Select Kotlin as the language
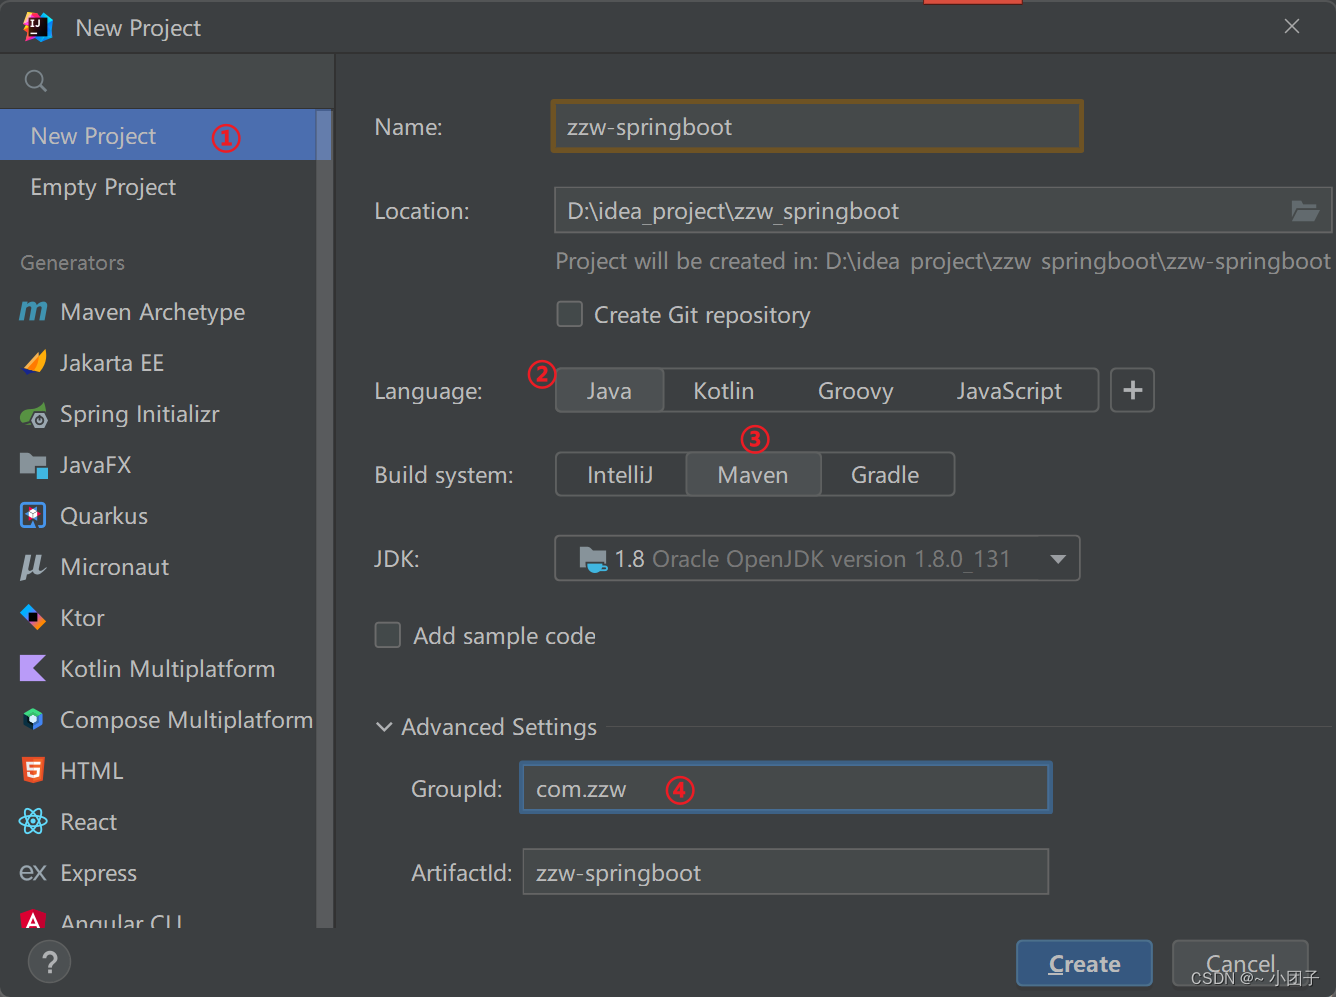This screenshot has width=1336, height=997. click(724, 391)
